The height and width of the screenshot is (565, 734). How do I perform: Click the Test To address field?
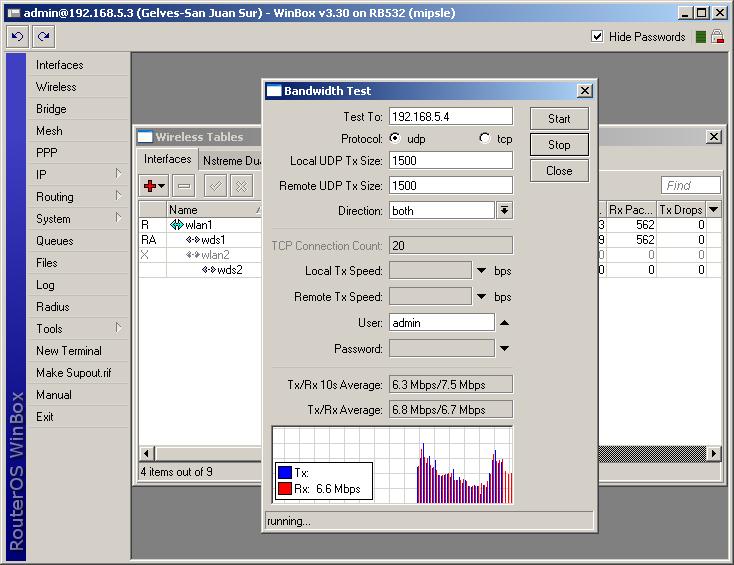click(x=451, y=117)
